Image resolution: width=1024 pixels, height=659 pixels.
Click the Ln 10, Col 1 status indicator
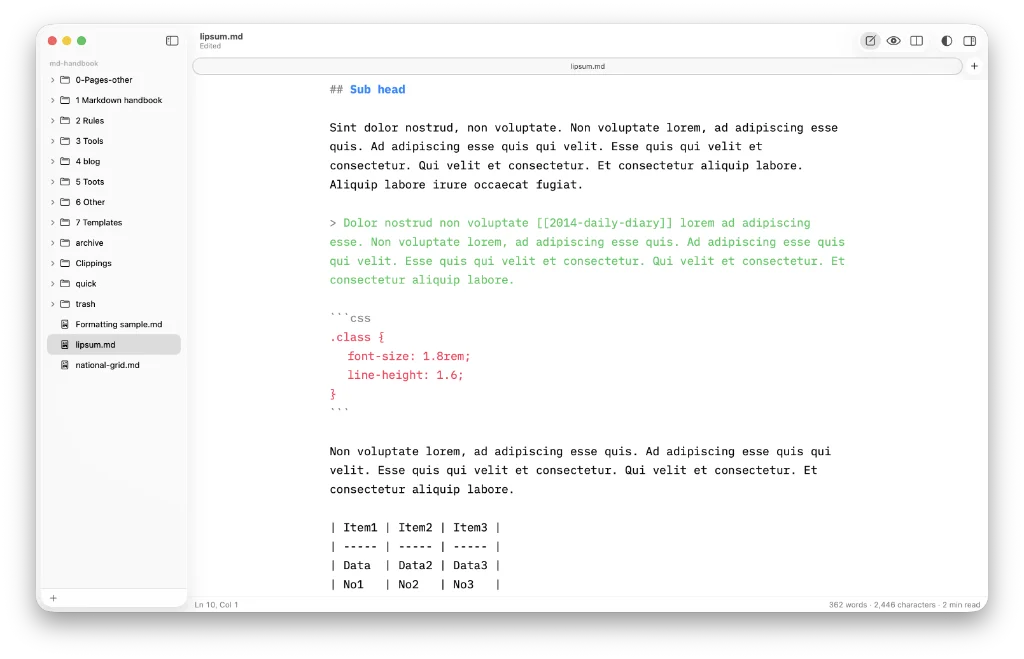point(216,605)
